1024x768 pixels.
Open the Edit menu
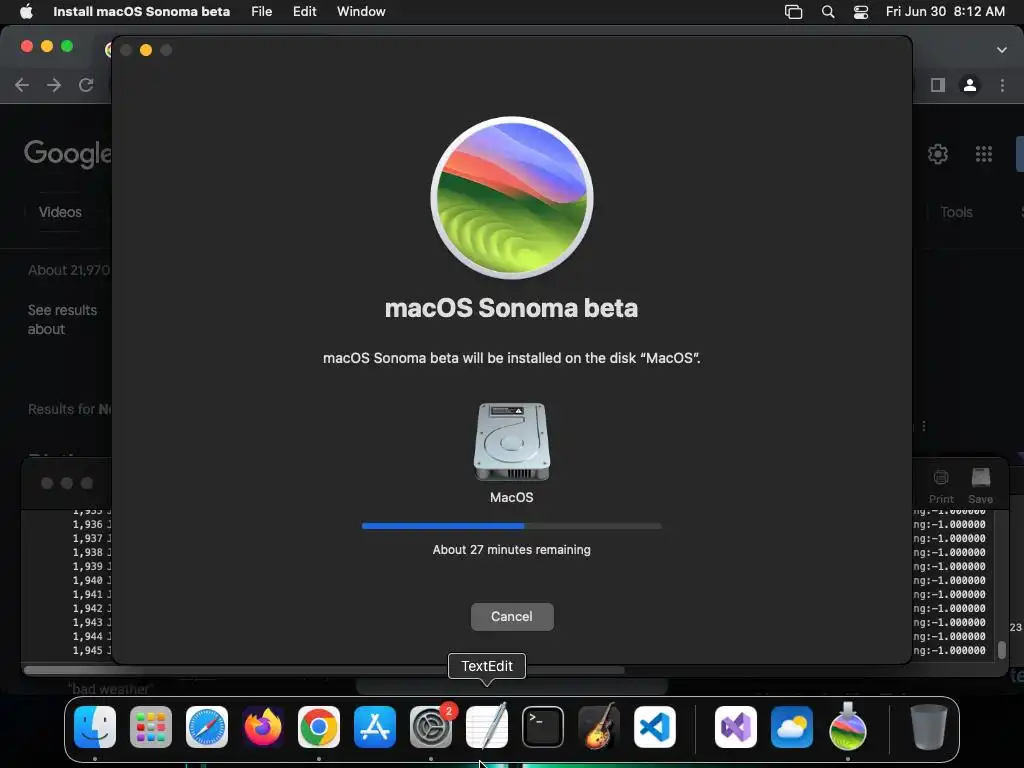(x=304, y=11)
